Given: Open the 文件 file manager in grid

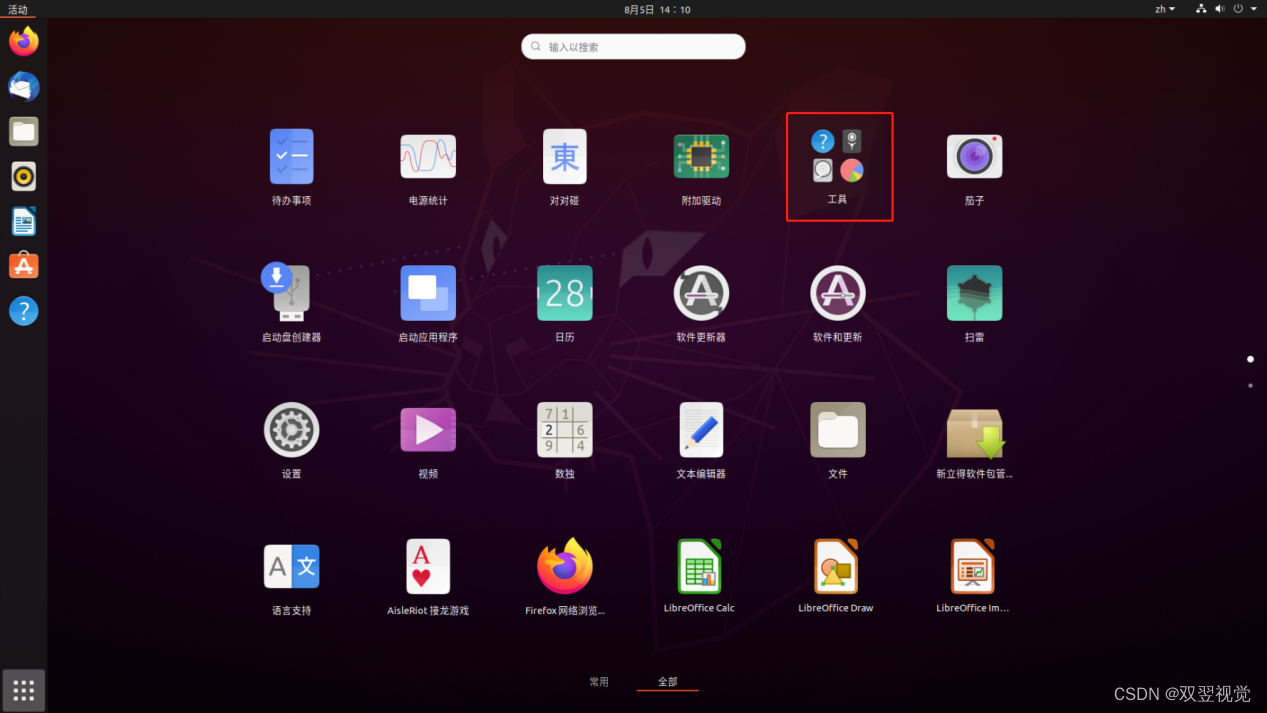Looking at the screenshot, I should (838, 430).
